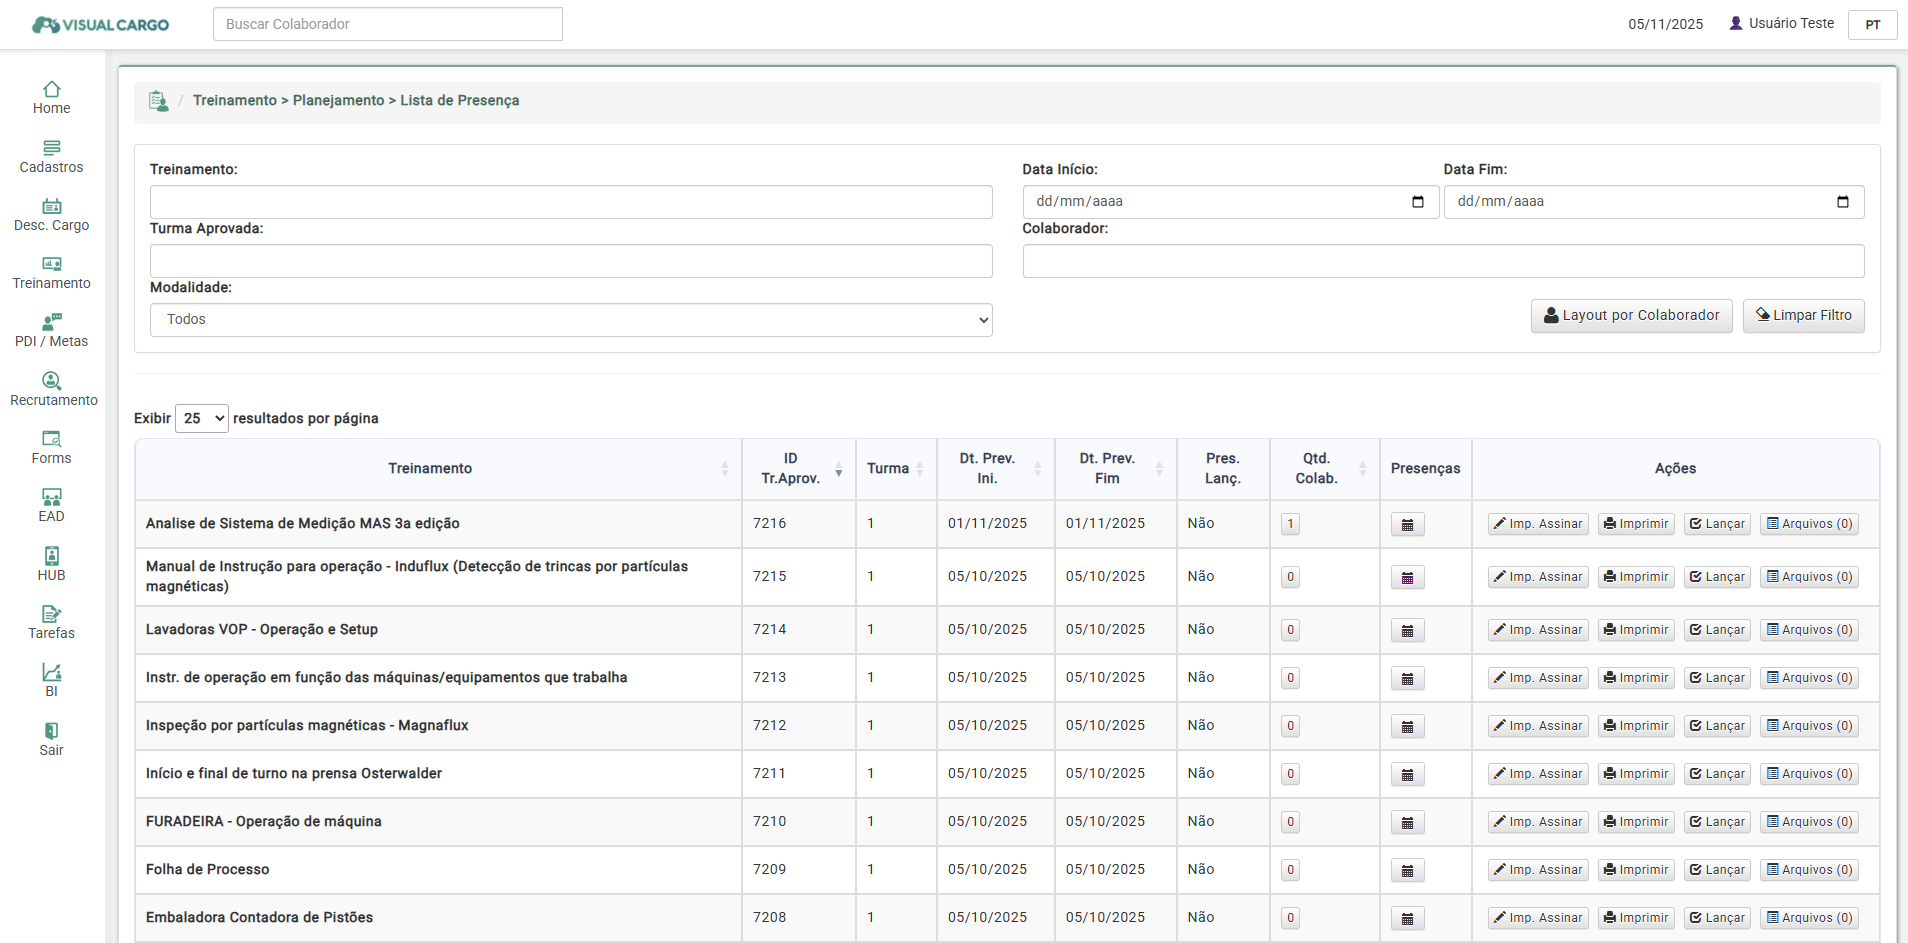Expand the Modalidade dropdown
The width and height of the screenshot is (1908, 943).
coord(570,320)
